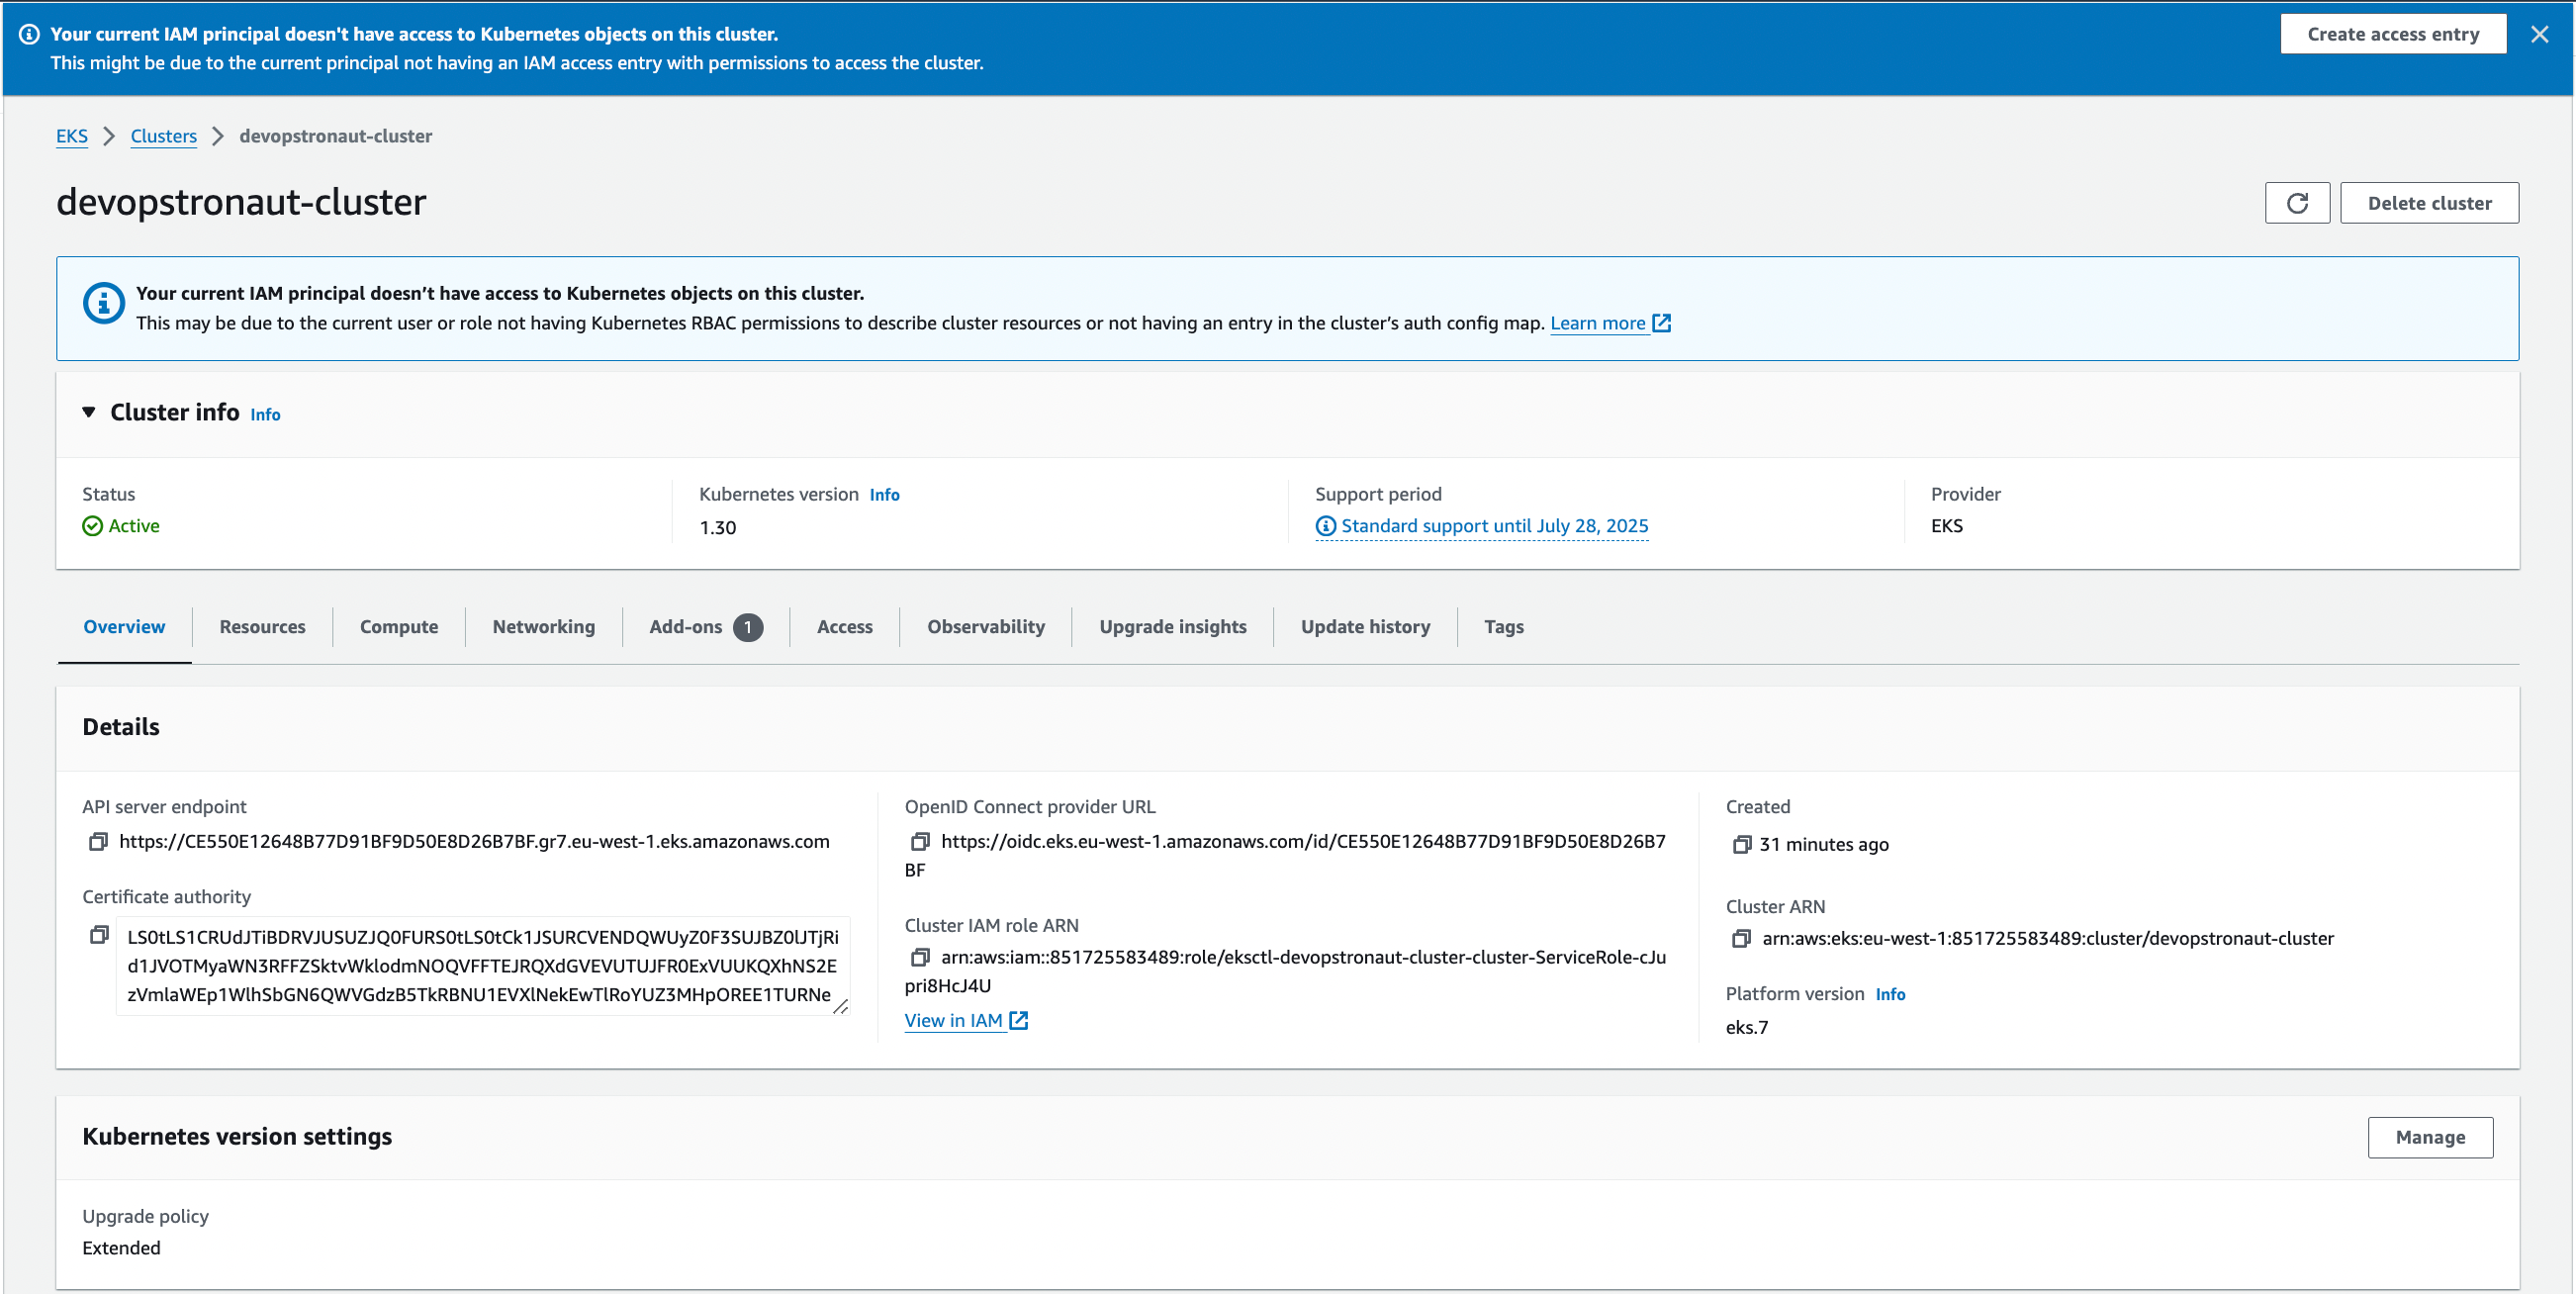Copy the certificate authority data

tap(98, 935)
